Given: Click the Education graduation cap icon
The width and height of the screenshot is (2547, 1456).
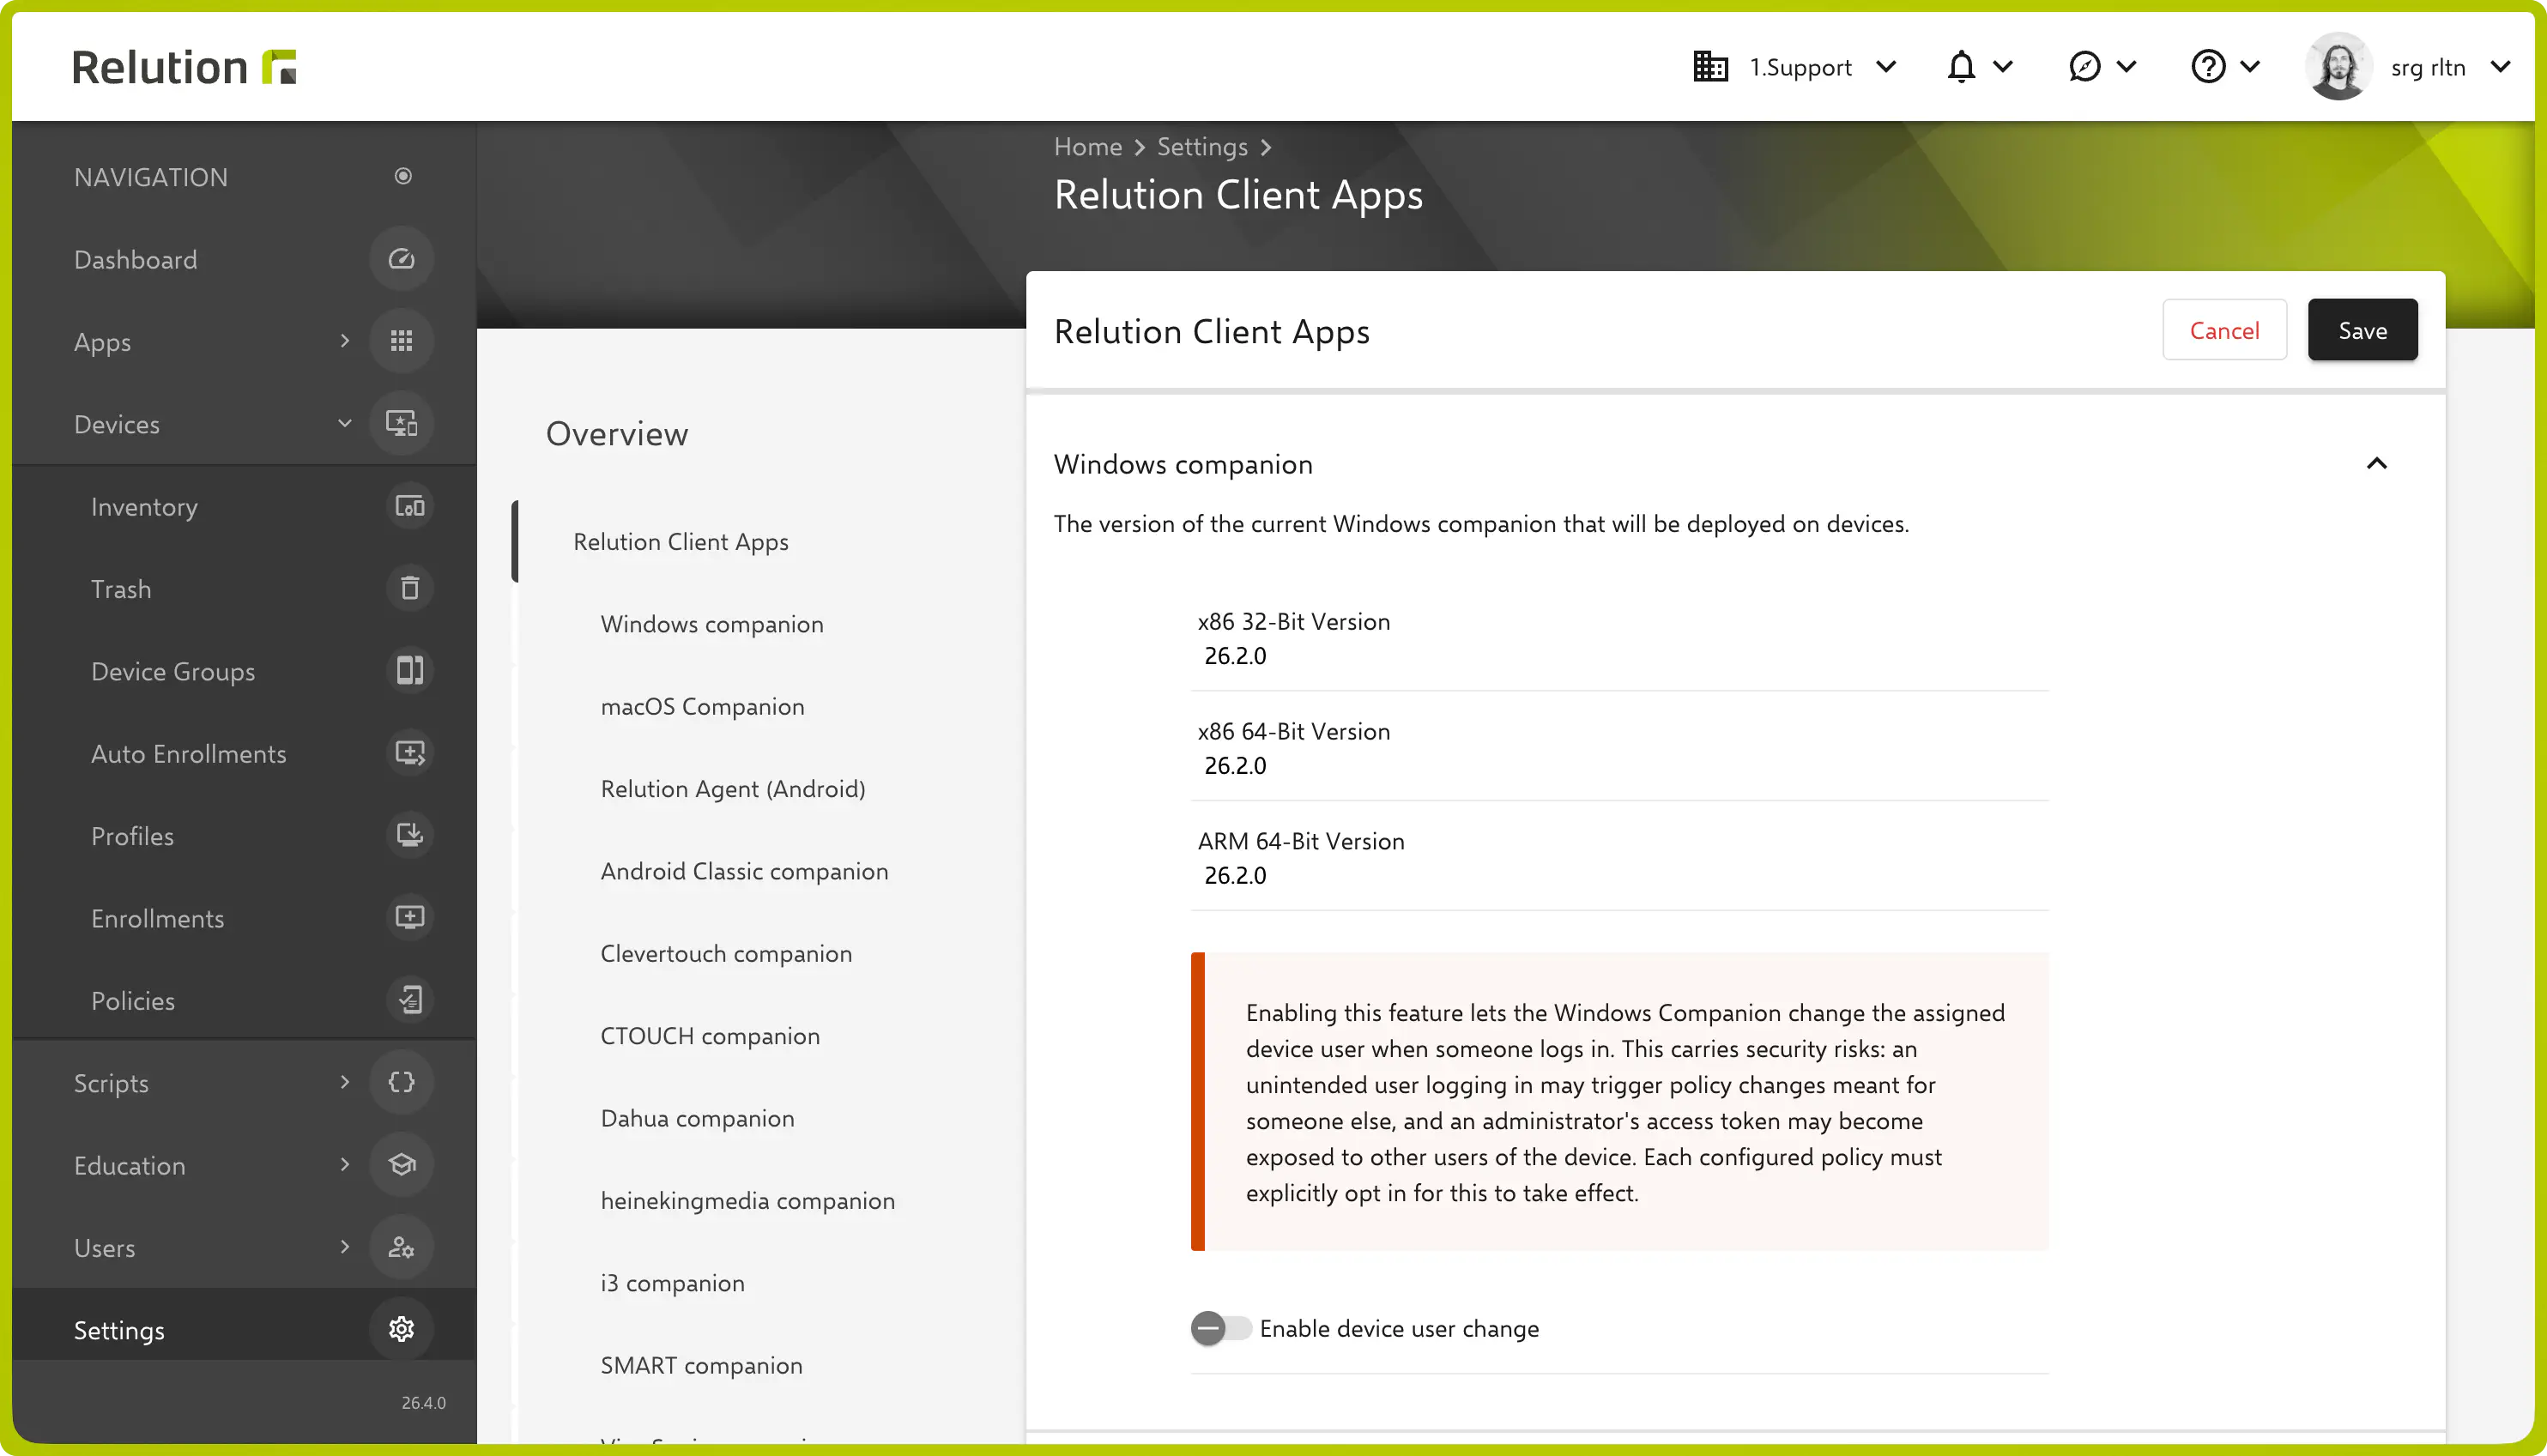Looking at the screenshot, I should [401, 1165].
